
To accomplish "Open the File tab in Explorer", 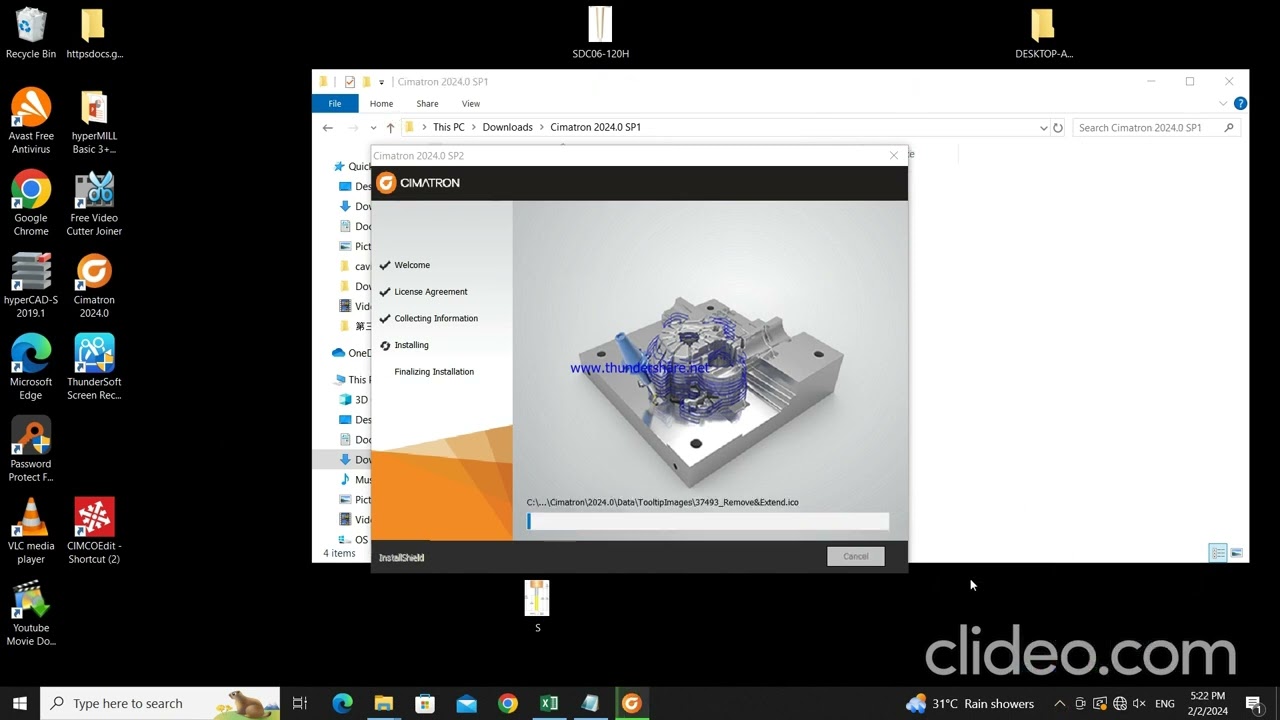I will (335, 103).
